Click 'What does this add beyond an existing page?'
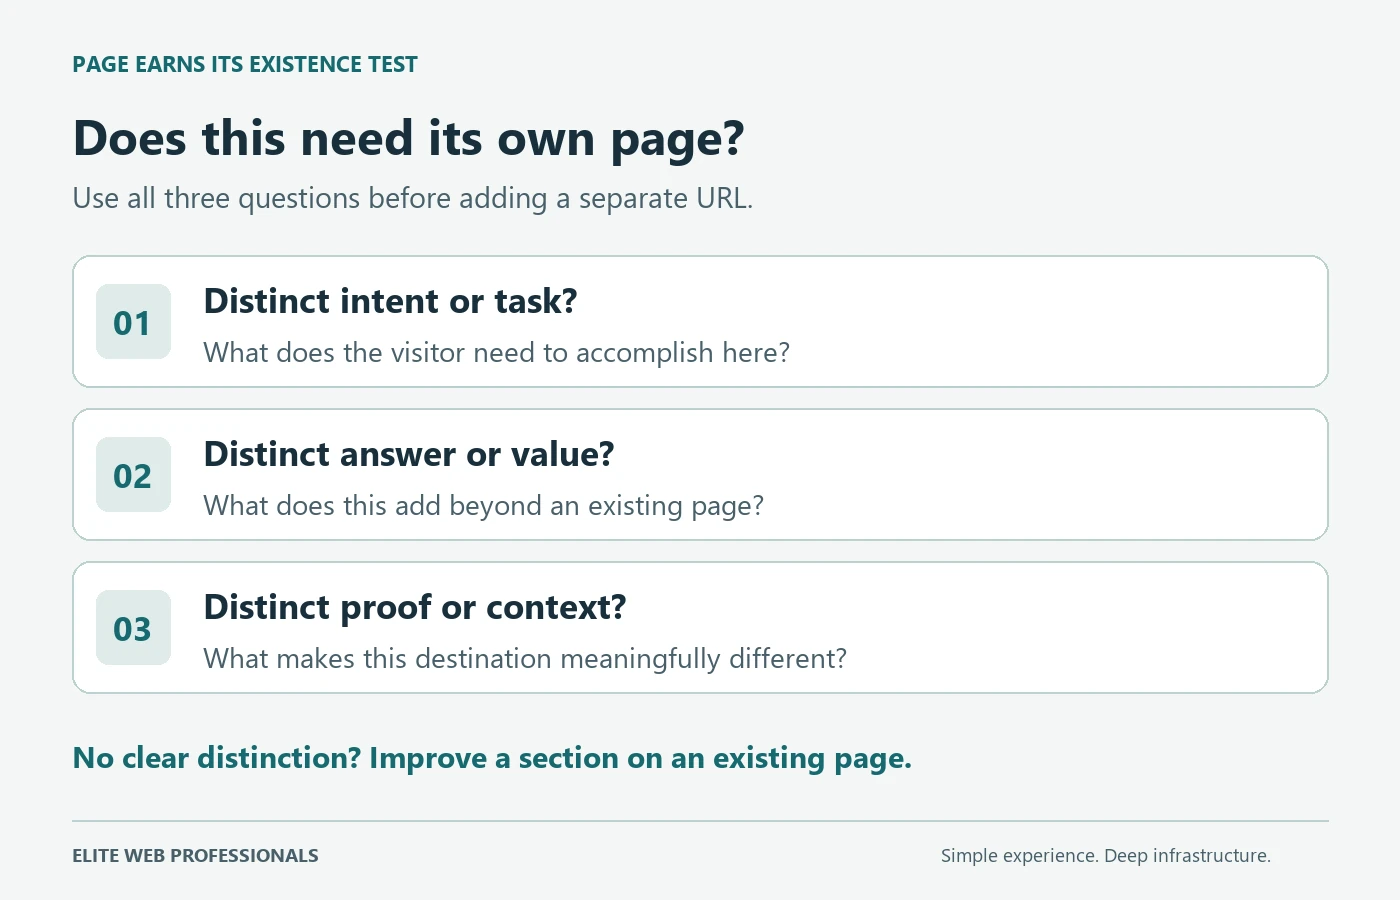 point(483,506)
